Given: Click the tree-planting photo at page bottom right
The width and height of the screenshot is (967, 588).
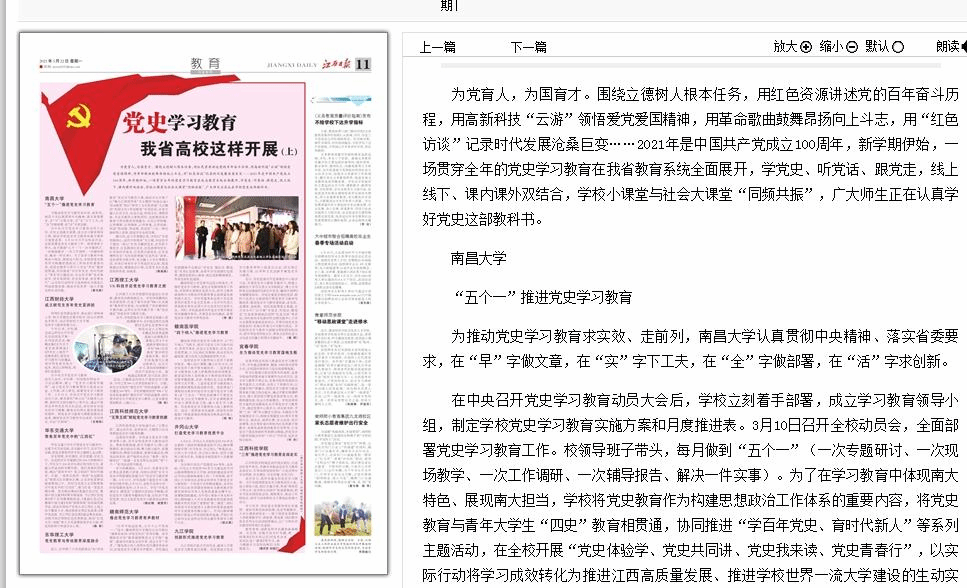Looking at the screenshot, I should [x=342, y=519].
